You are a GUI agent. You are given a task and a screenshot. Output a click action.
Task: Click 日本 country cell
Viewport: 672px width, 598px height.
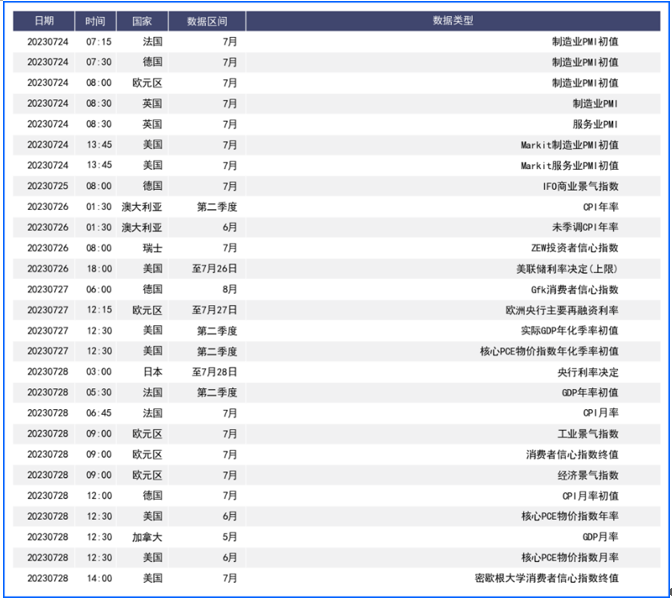coord(153,372)
